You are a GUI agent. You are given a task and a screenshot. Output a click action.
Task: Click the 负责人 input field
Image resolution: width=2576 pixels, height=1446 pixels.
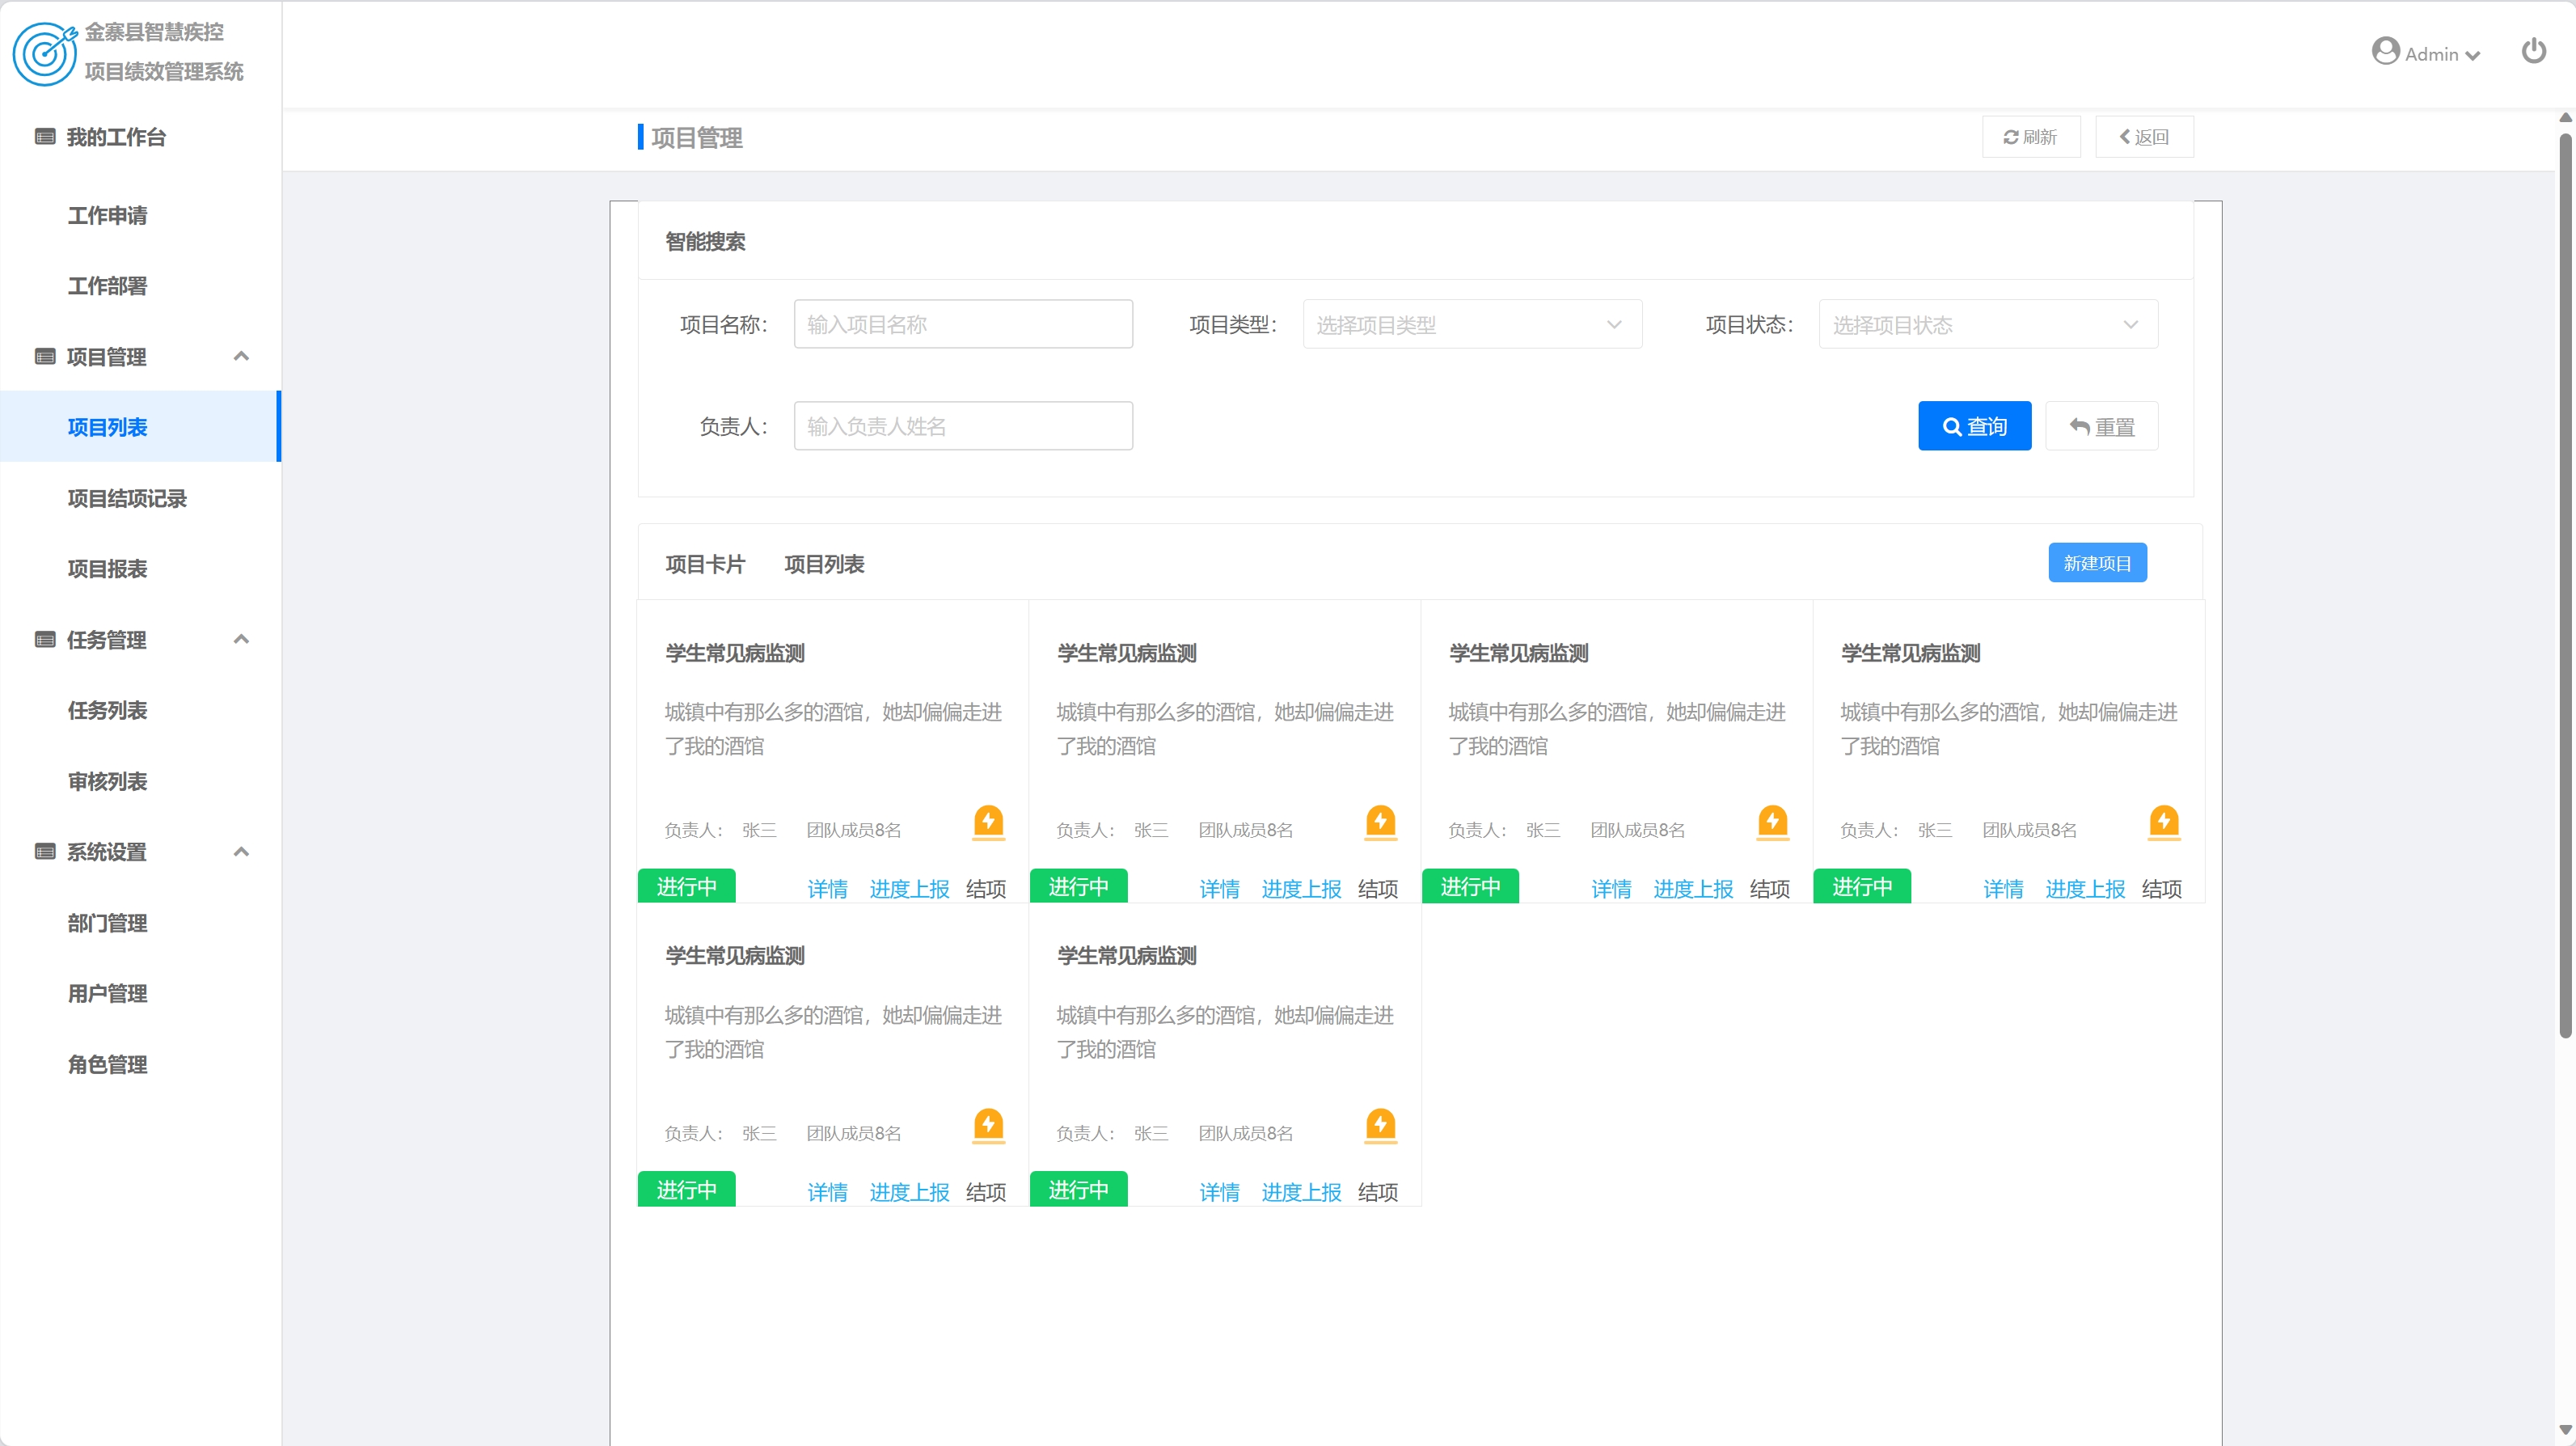[x=963, y=426]
